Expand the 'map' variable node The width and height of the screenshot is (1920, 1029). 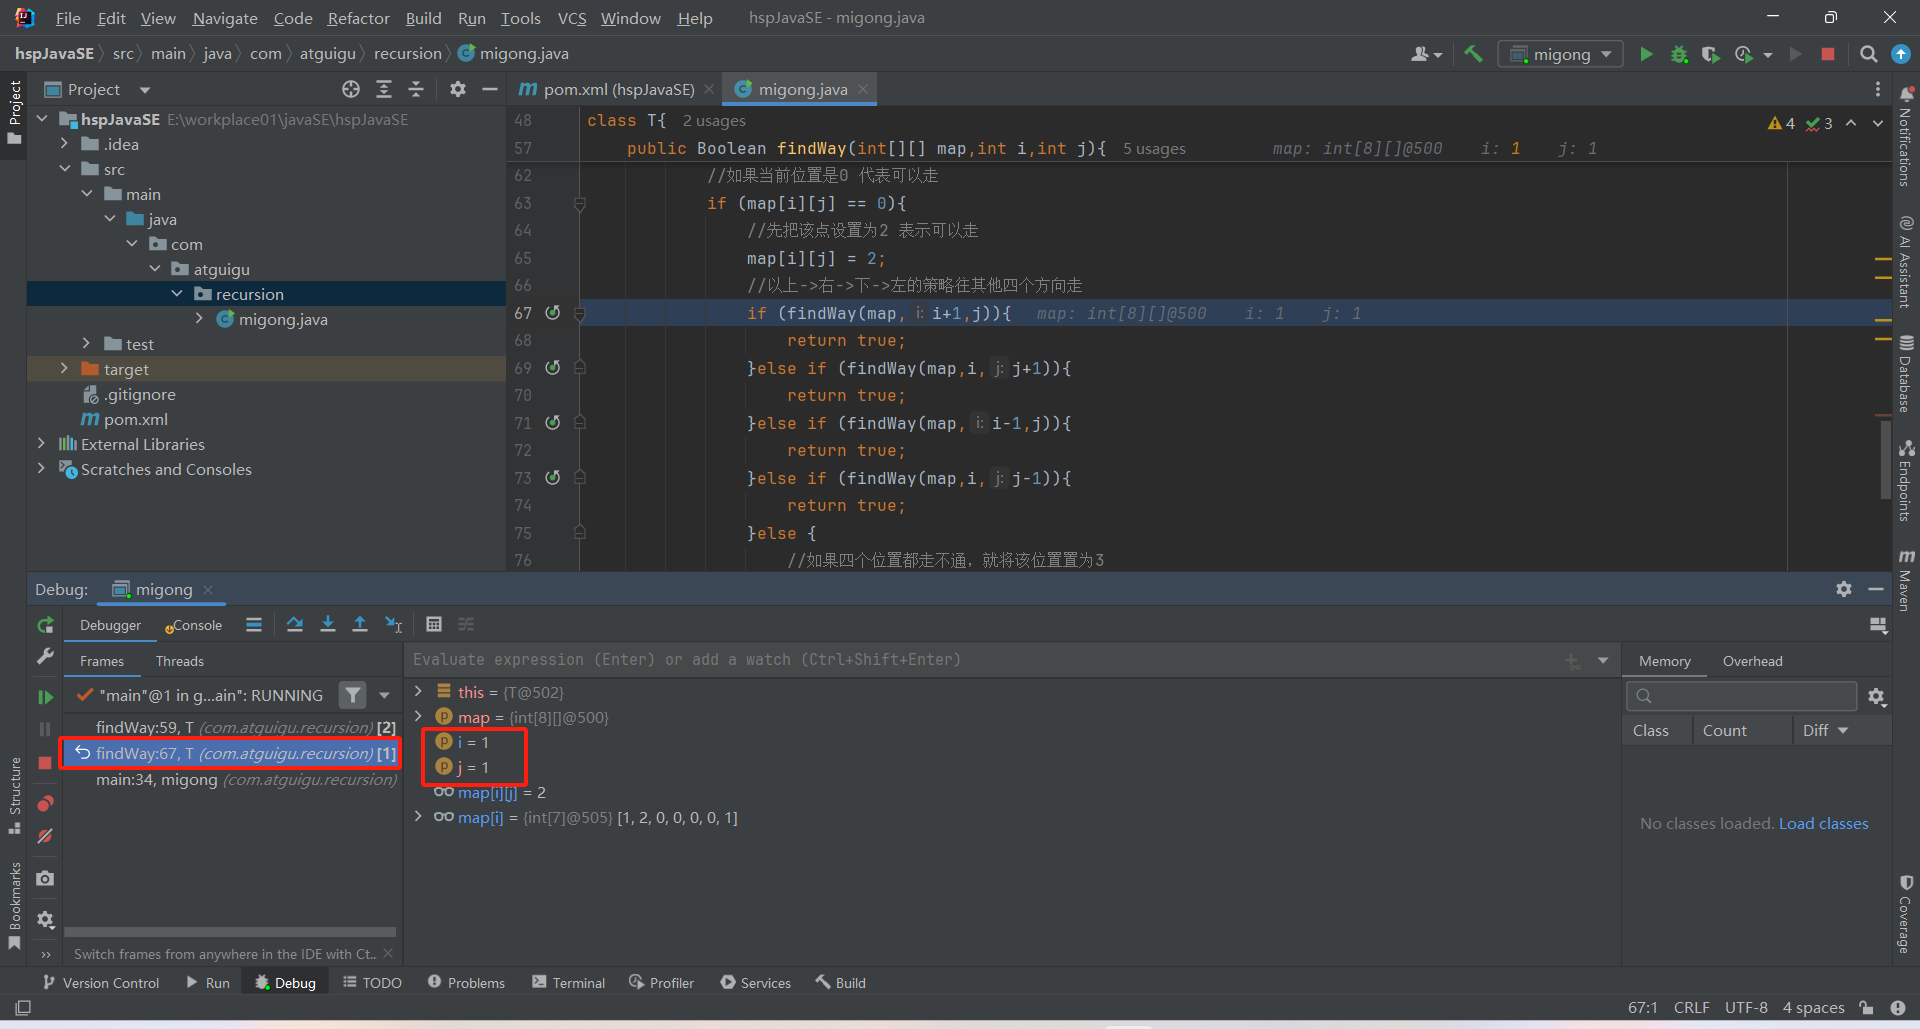[x=419, y=717]
